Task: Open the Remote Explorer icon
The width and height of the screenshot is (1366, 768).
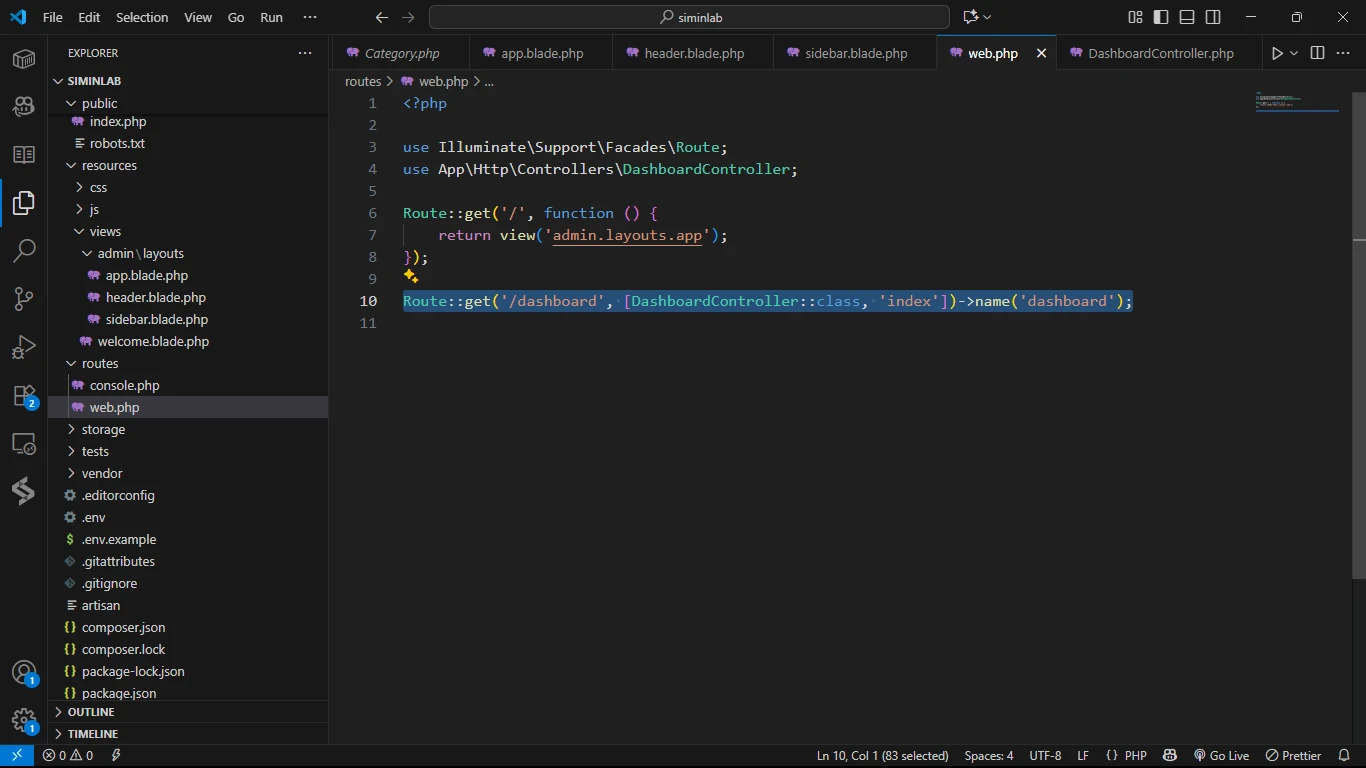Action: [x=24, y=444]
